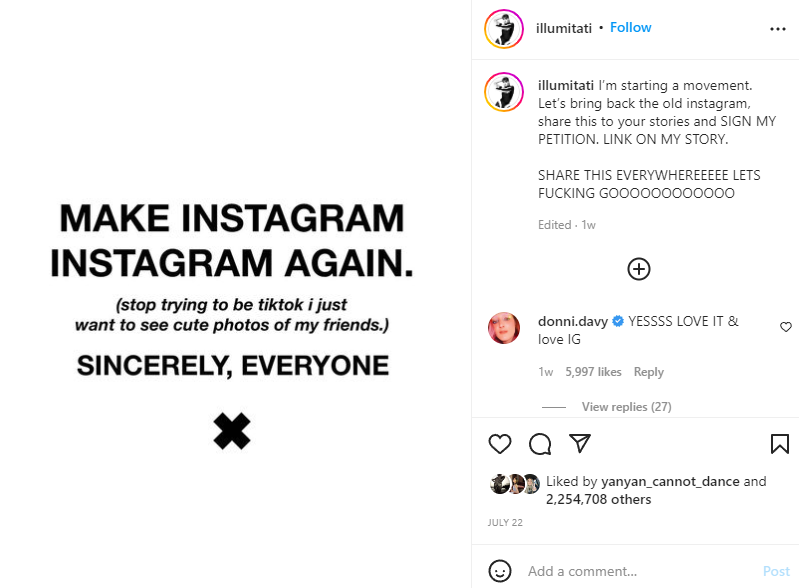Like donni.davy's comment heart
This screenshot has height=588, width=799.
(x=786, y=327)
